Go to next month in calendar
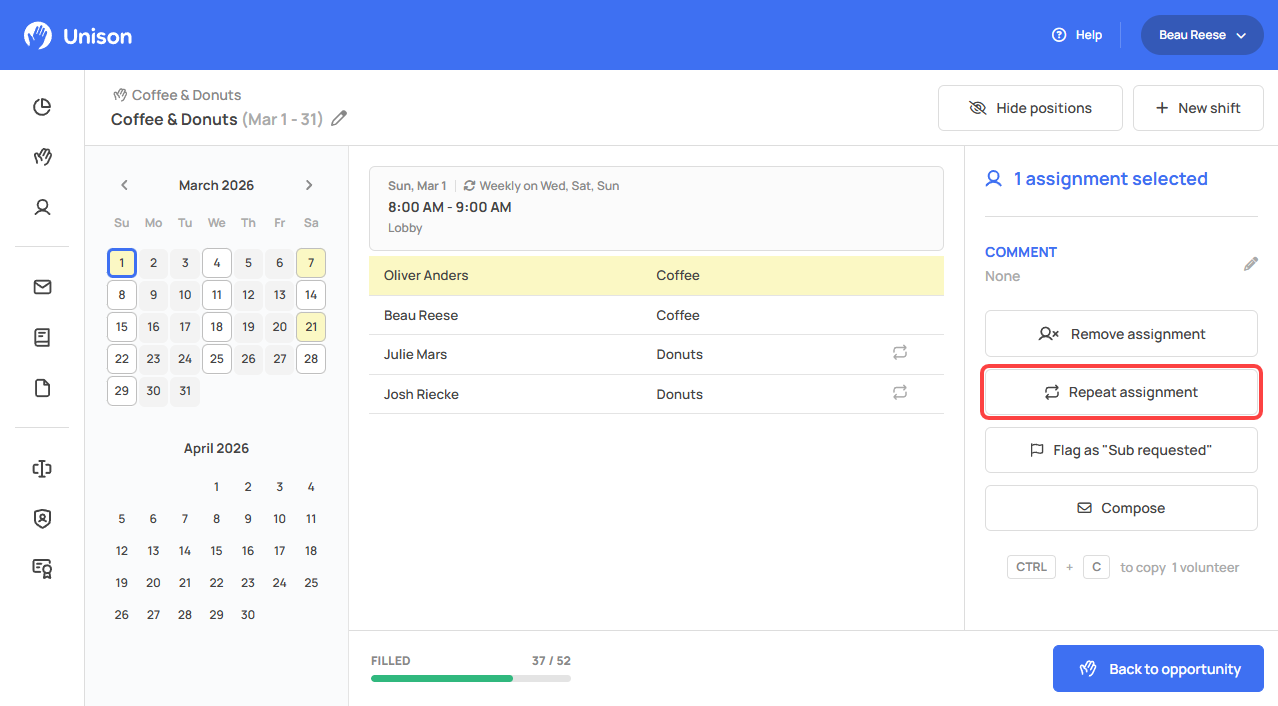This screenshot has height=706, width=1278. [x=309, y=185]
